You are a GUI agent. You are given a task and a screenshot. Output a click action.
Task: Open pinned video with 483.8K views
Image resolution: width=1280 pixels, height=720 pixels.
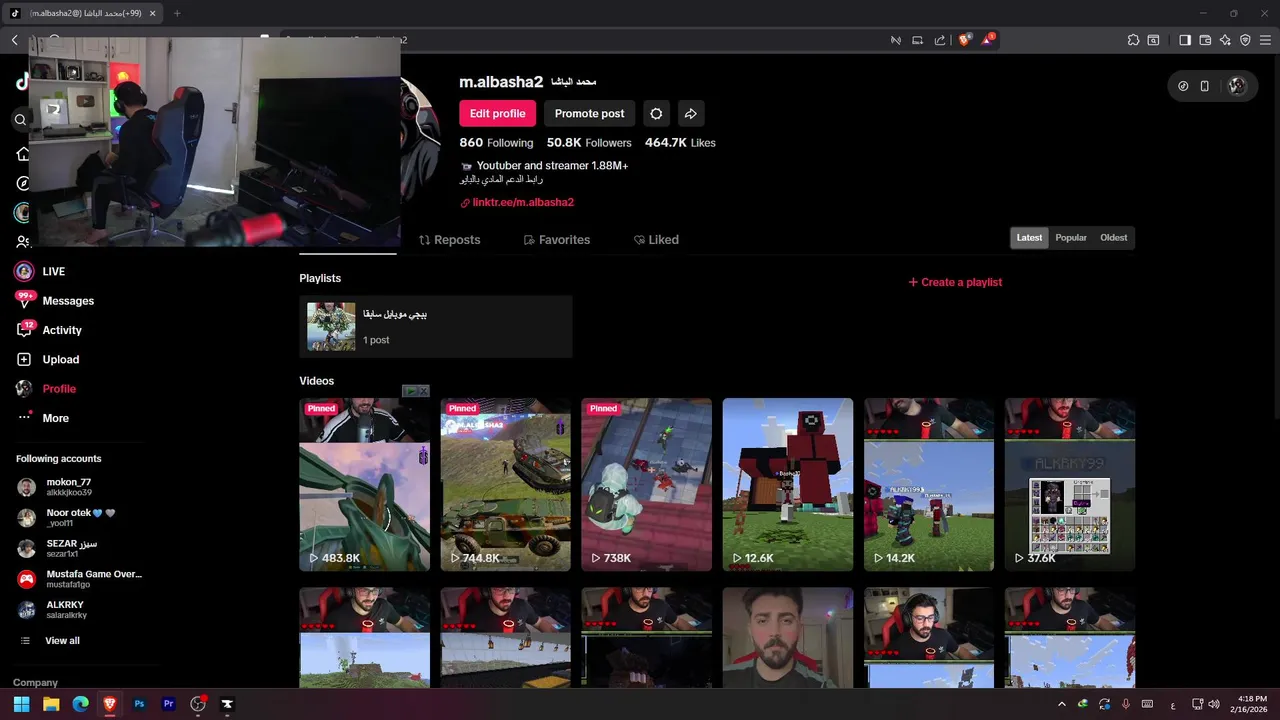[x=364, y=484]
